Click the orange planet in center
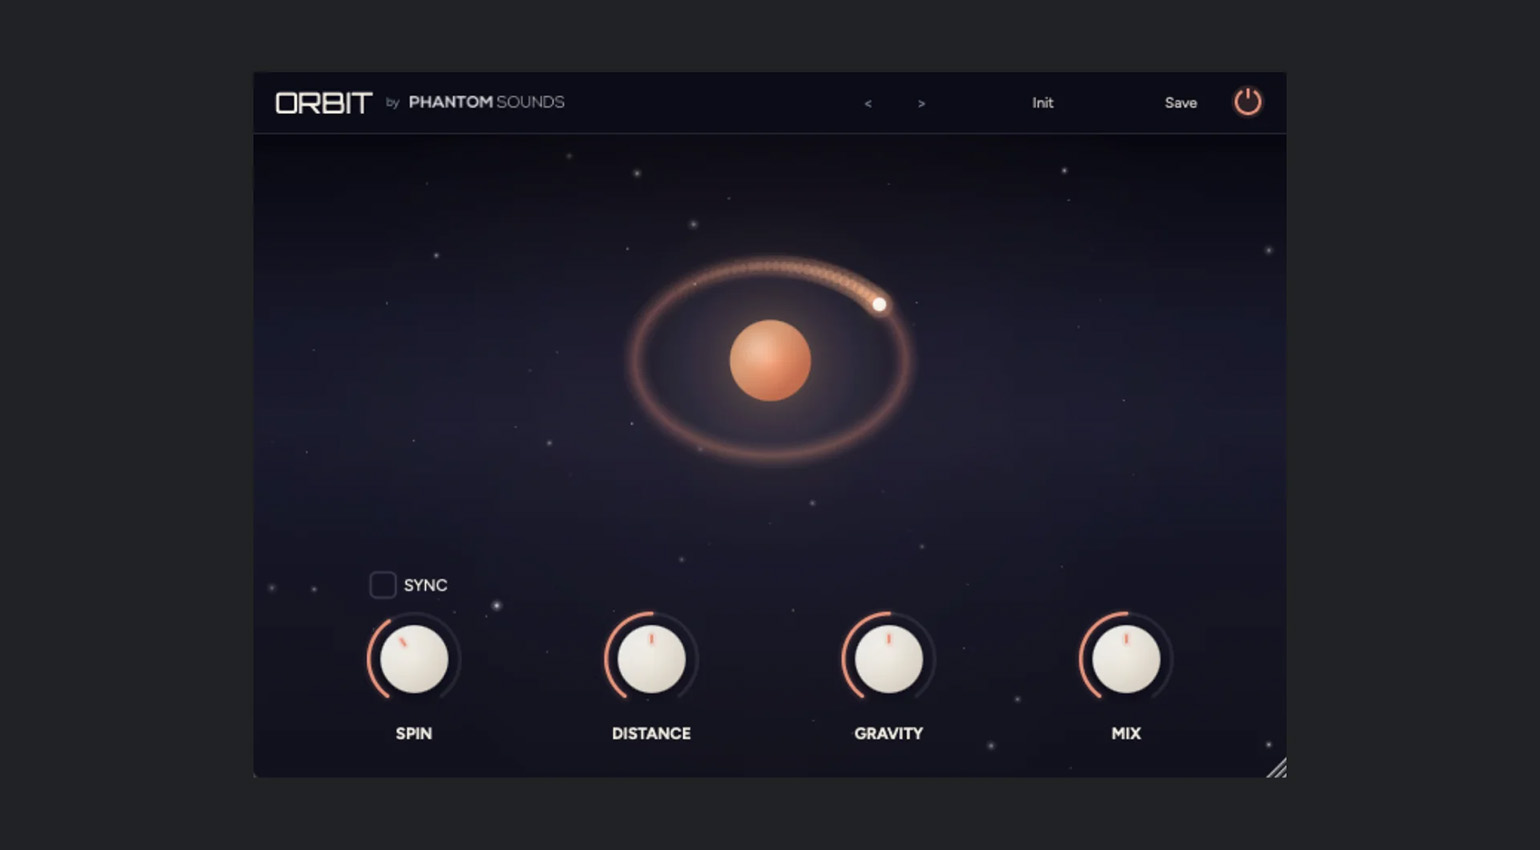The height and width of the screenshot is (850, 1540). click(769, 360)
